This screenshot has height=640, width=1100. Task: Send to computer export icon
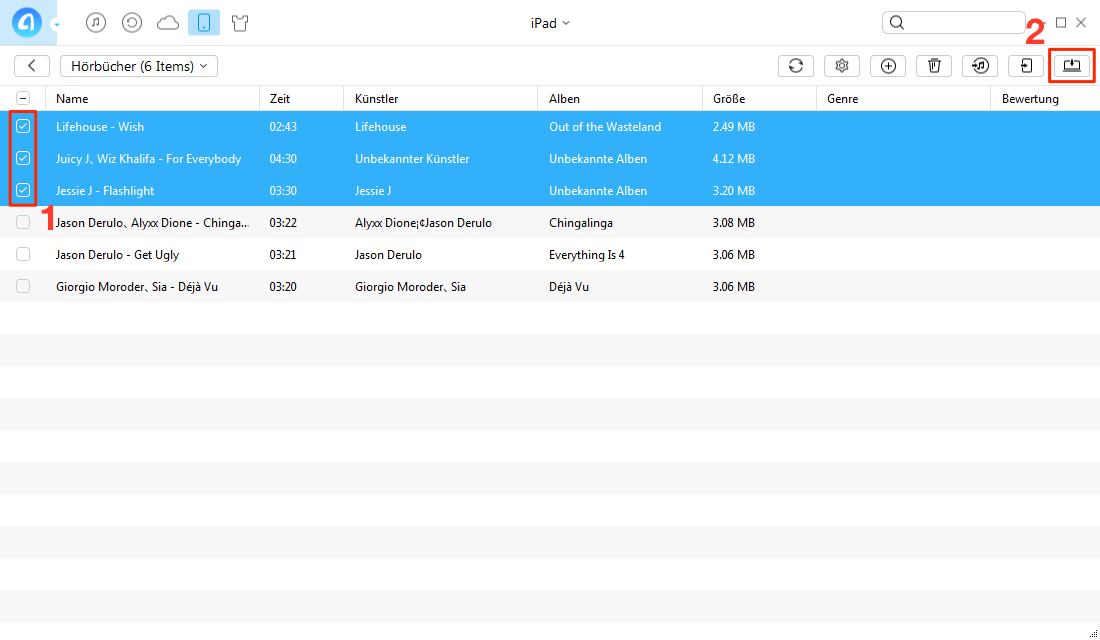pyautogui.click(x=1072, y=66)
